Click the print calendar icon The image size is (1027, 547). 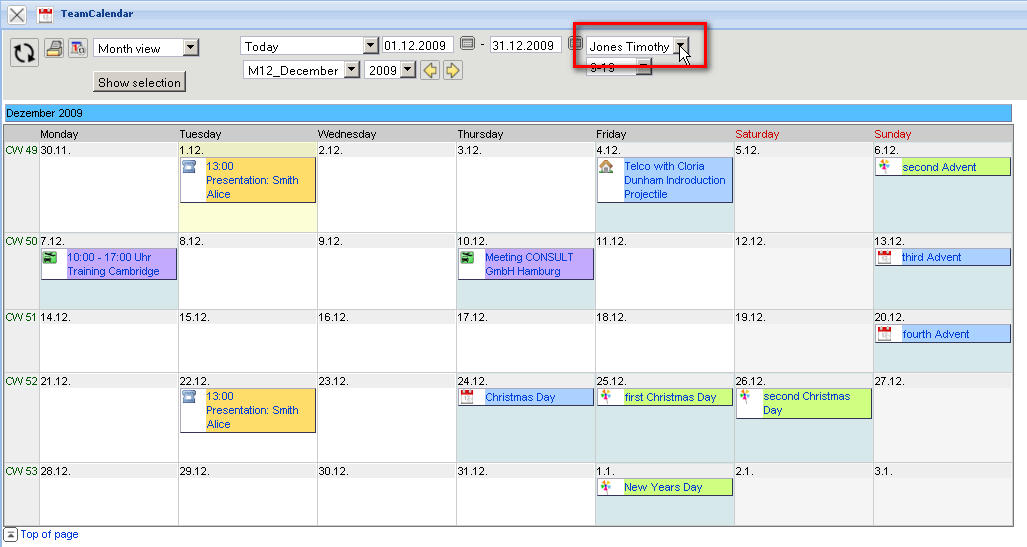click(x=54, y=48)
